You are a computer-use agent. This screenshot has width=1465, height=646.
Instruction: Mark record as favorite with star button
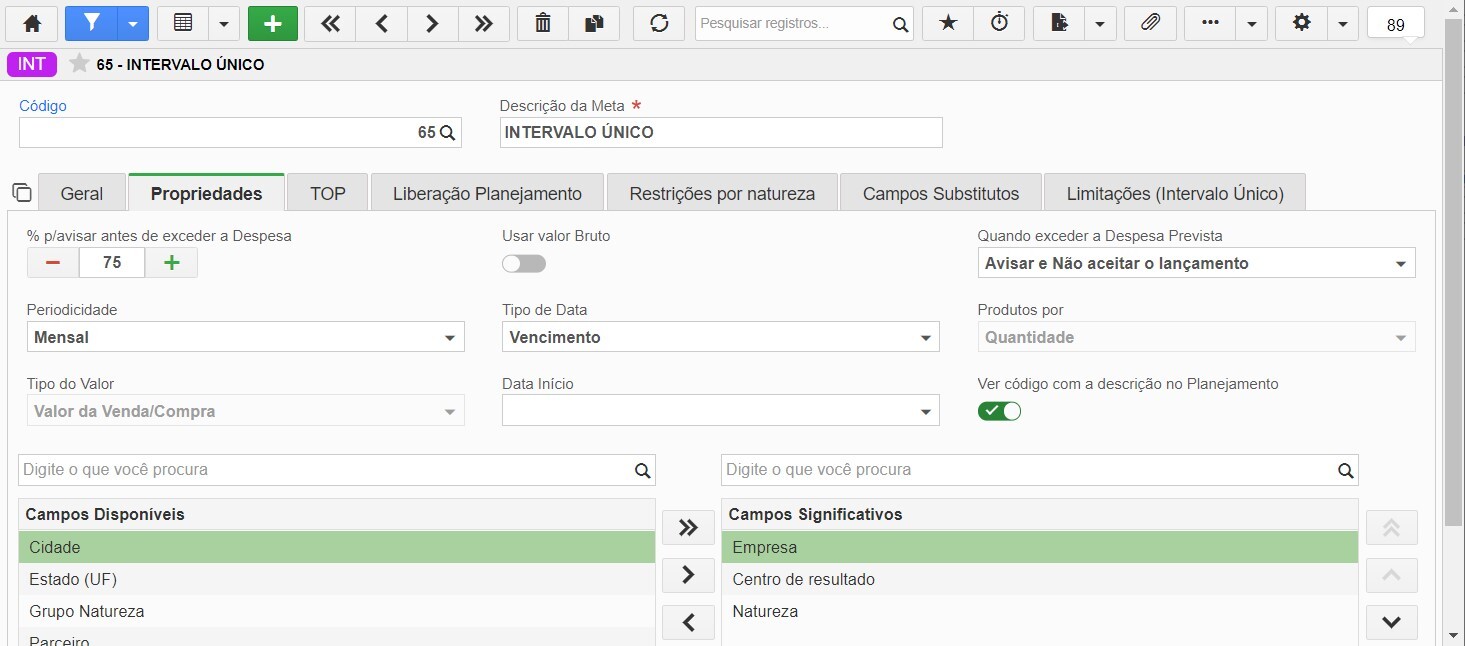point(948,23)
